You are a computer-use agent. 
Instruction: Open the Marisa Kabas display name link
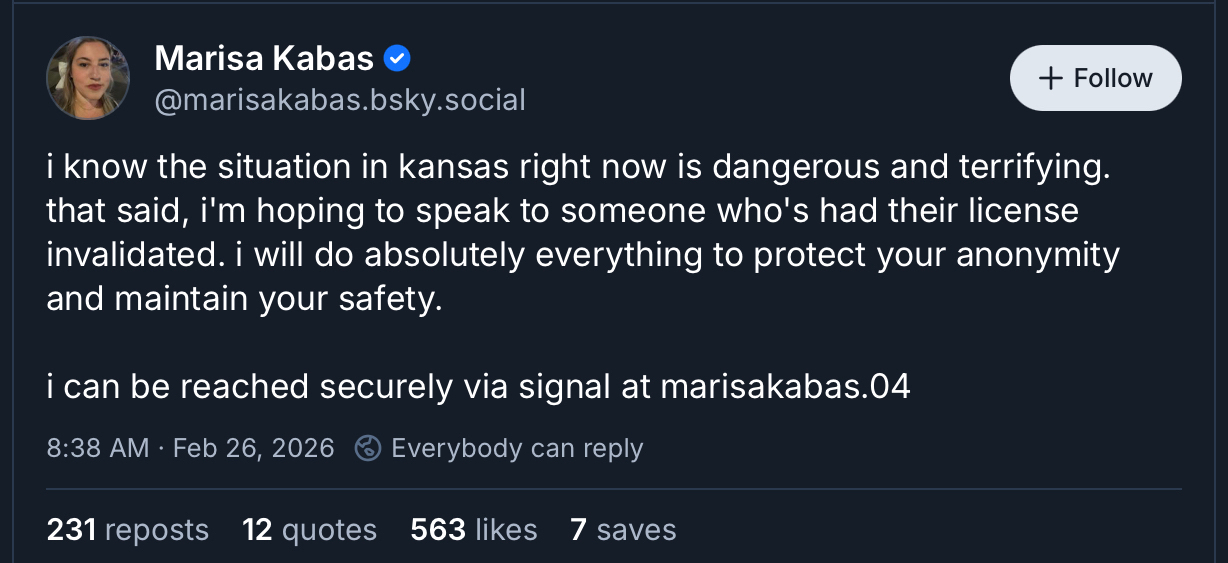click(x=264, y=59)
